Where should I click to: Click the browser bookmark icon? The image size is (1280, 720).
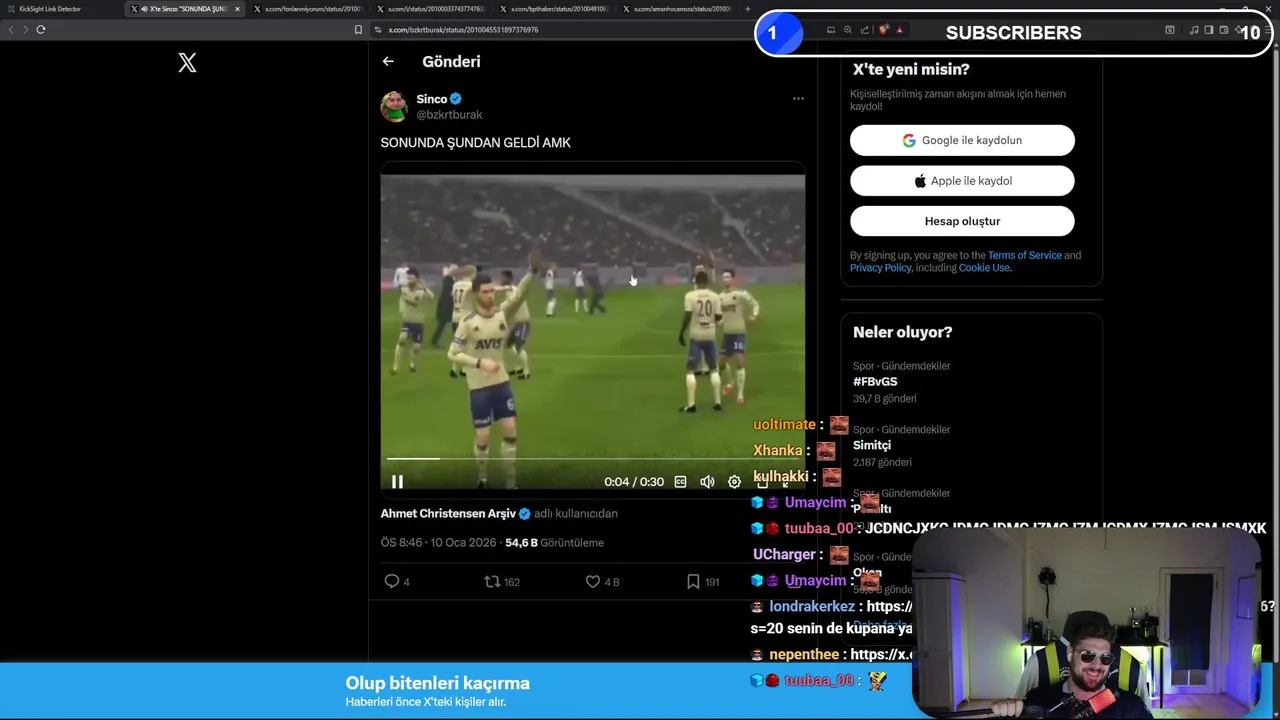(x=358, y=30)
